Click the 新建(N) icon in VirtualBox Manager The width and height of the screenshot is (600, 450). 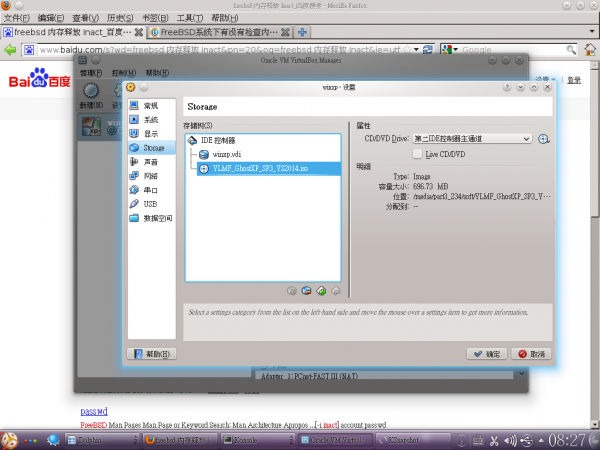pos(91,95)
